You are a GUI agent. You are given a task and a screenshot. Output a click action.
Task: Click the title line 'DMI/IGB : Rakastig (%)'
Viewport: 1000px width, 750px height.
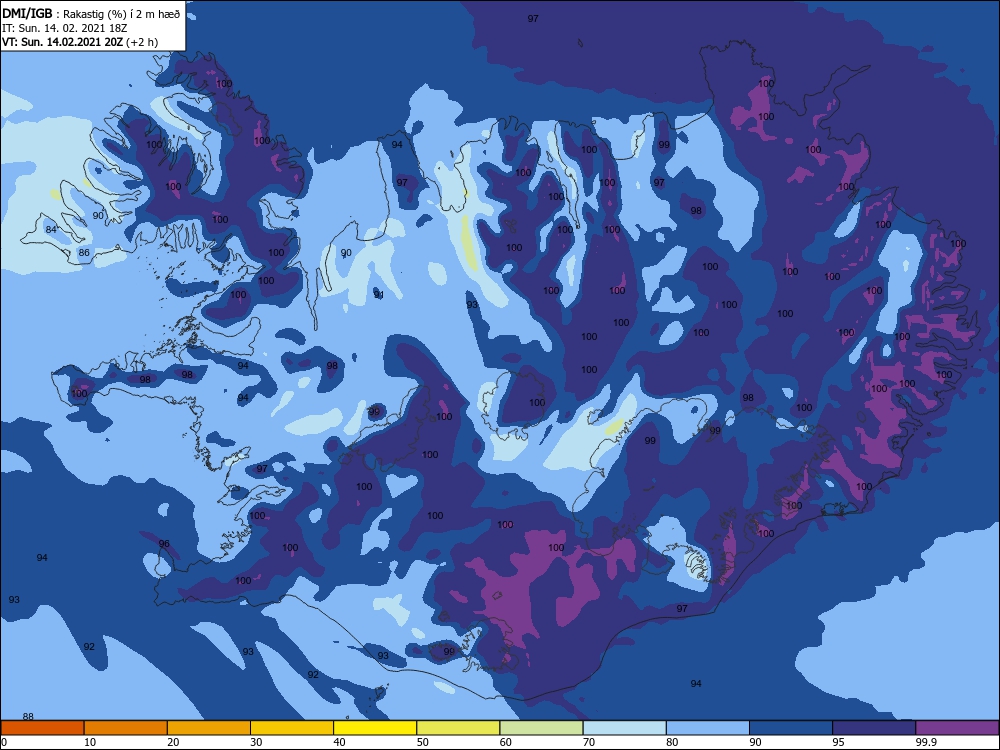[x=91, y=14]
